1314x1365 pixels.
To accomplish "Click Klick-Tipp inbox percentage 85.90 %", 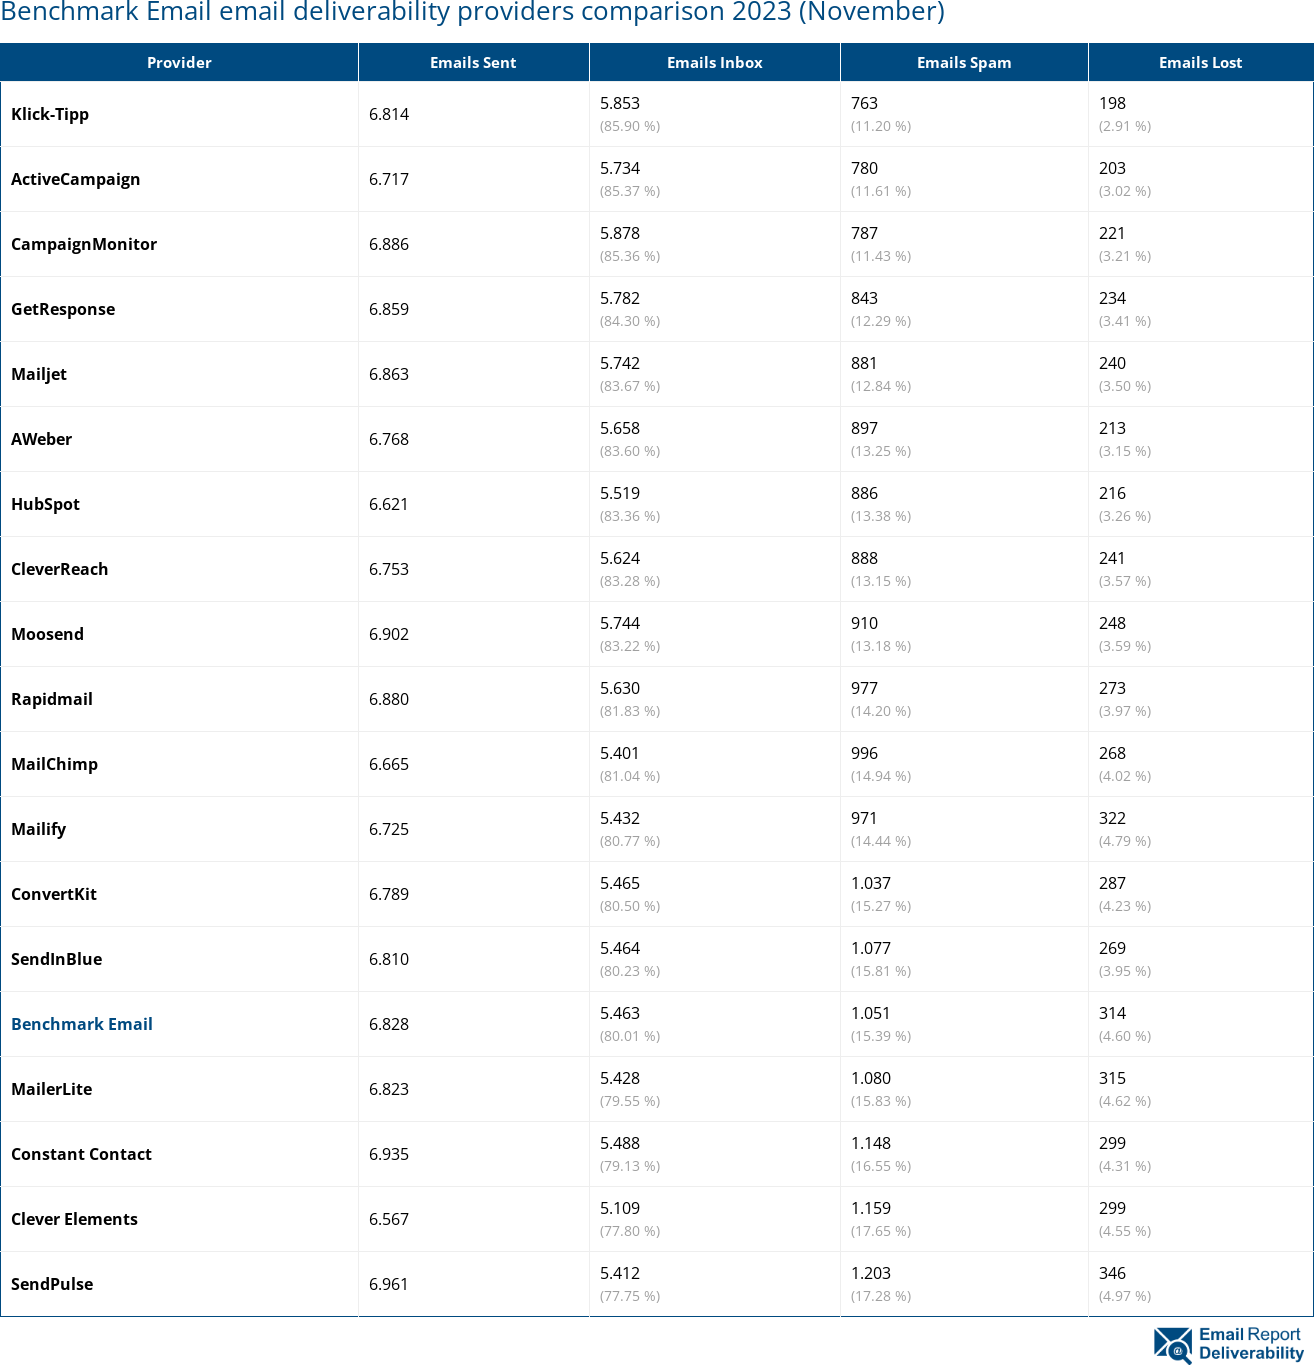I will 630,126.
